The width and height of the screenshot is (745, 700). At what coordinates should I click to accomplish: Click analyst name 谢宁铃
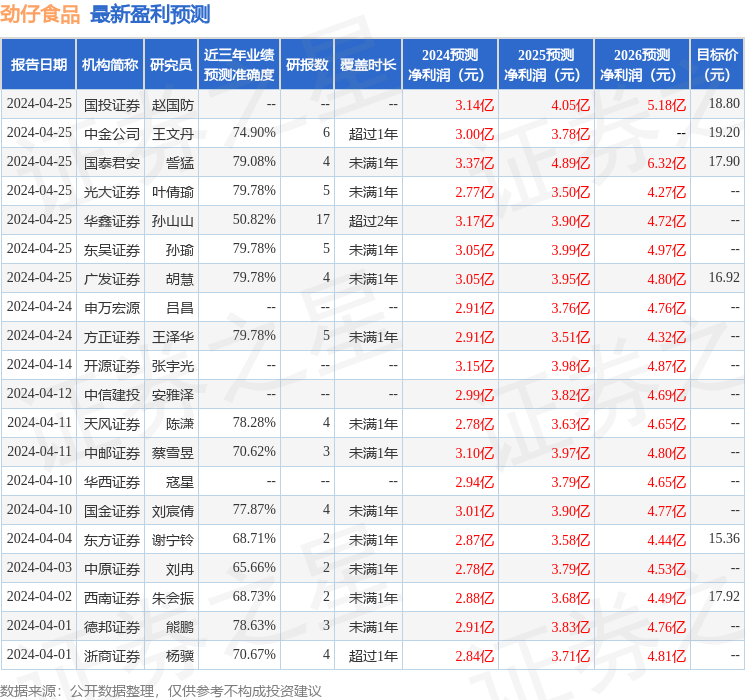pos(173,540)
